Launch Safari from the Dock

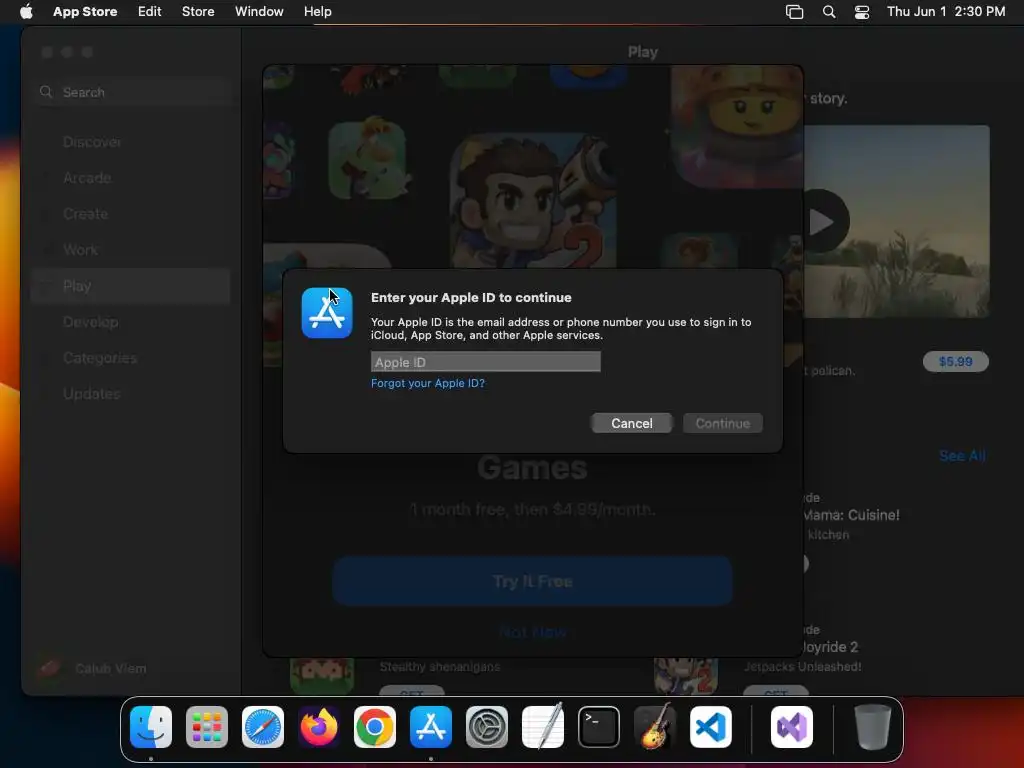pos(263,727)
